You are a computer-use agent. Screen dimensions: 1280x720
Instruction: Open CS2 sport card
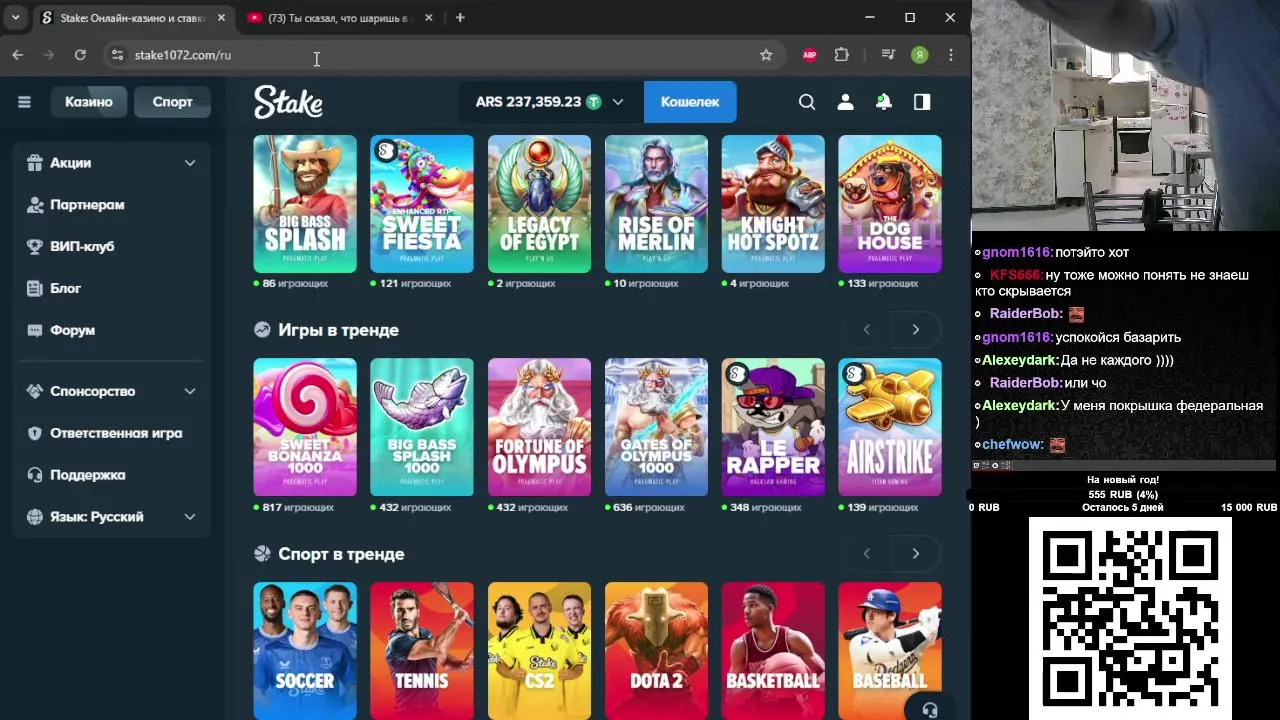click(x=539, y=651)
